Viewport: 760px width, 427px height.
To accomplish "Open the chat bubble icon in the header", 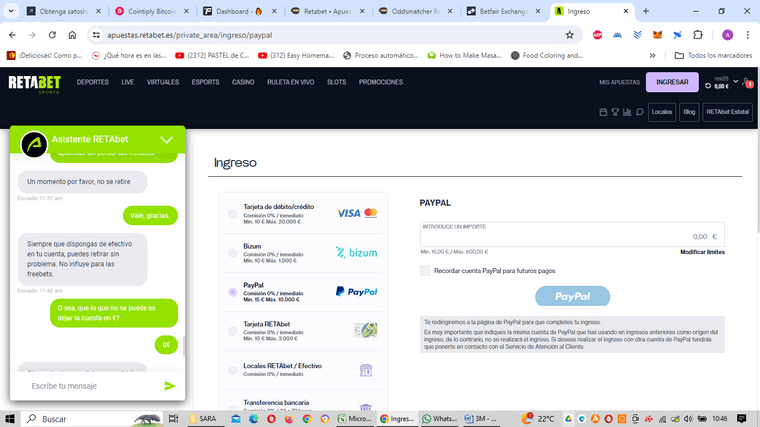I will [640, 112].
